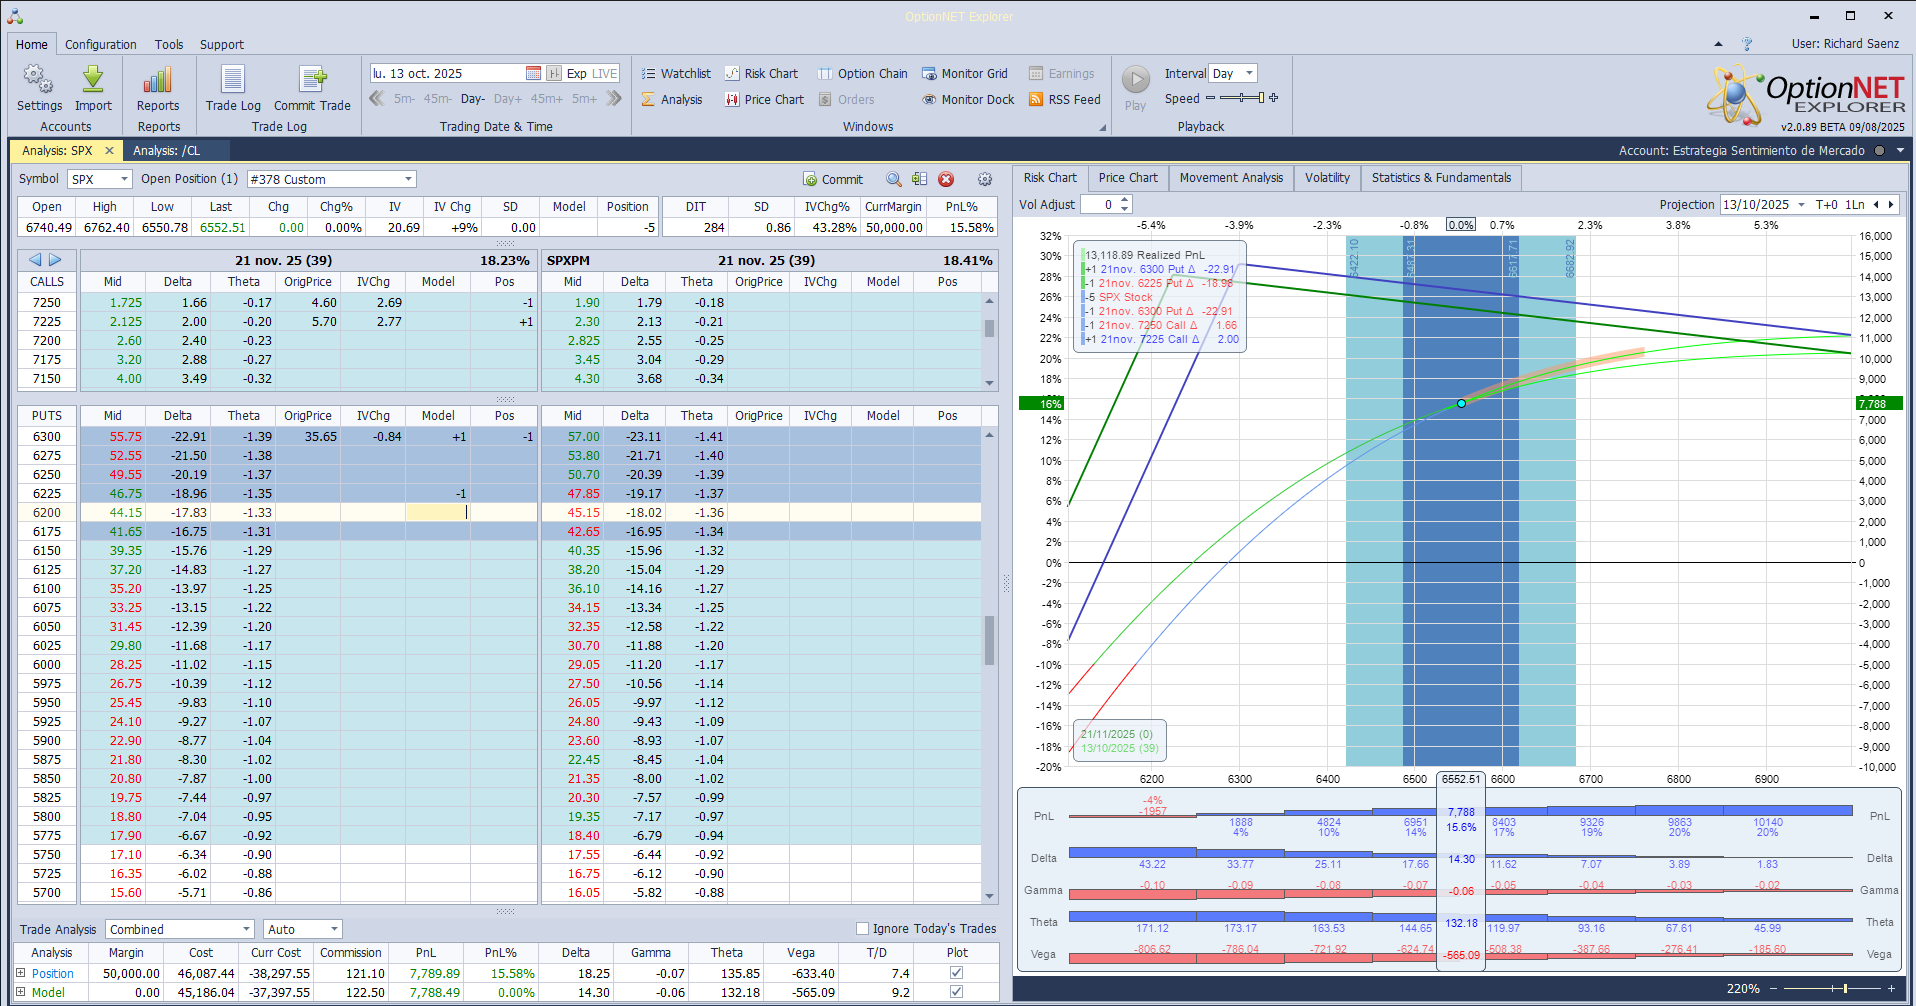Click the 5m- step back button
This screenshot has width=1916, height=1006.
[404, 99]
